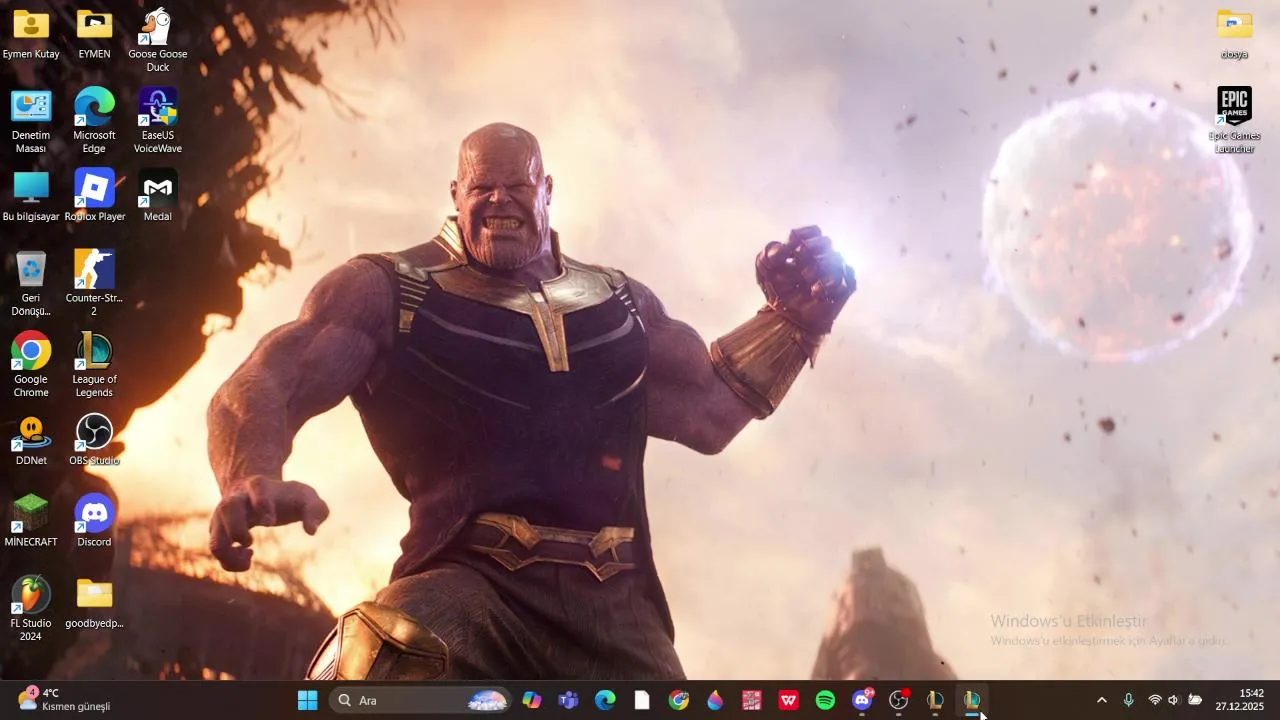Open battery status tray icon
Viewport: 1280px width, 720px height.
click(1194, 700)
